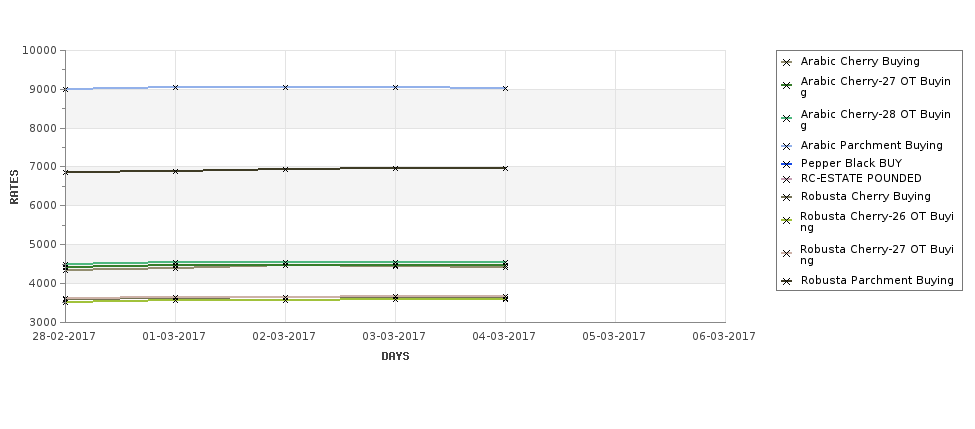The width and height of the screenshot is (975, 429).
Task: Click the Pepper Black BUY legend text
Action: click(851, 164)
